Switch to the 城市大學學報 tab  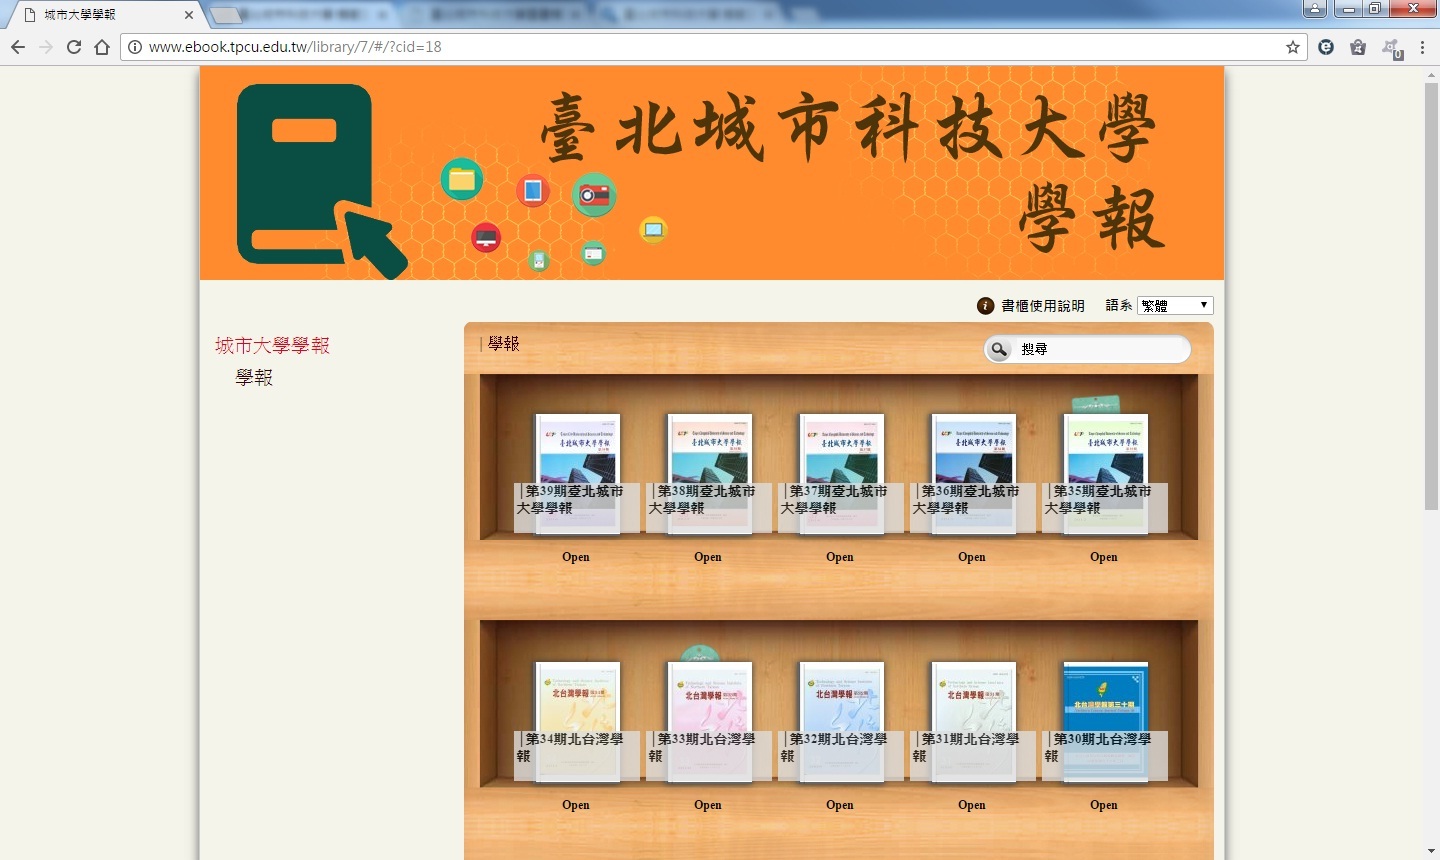pos(105,15)
